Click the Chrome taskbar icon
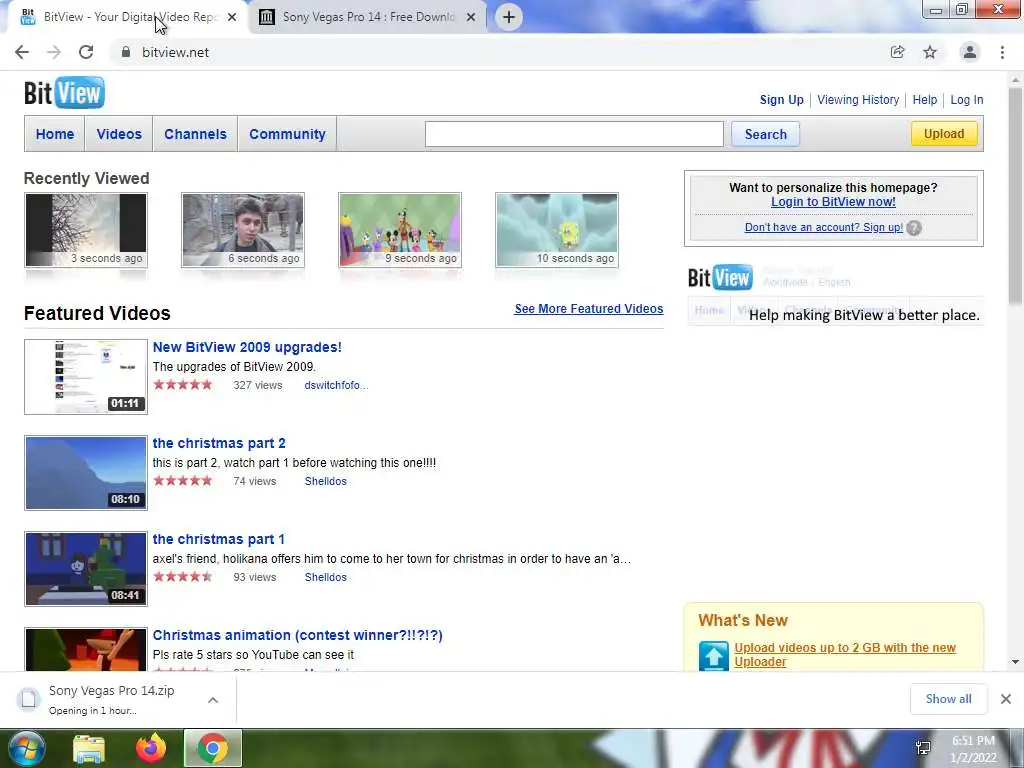Image resolution: width=1024 pixels, height=768 pixels. coord(213,748)
